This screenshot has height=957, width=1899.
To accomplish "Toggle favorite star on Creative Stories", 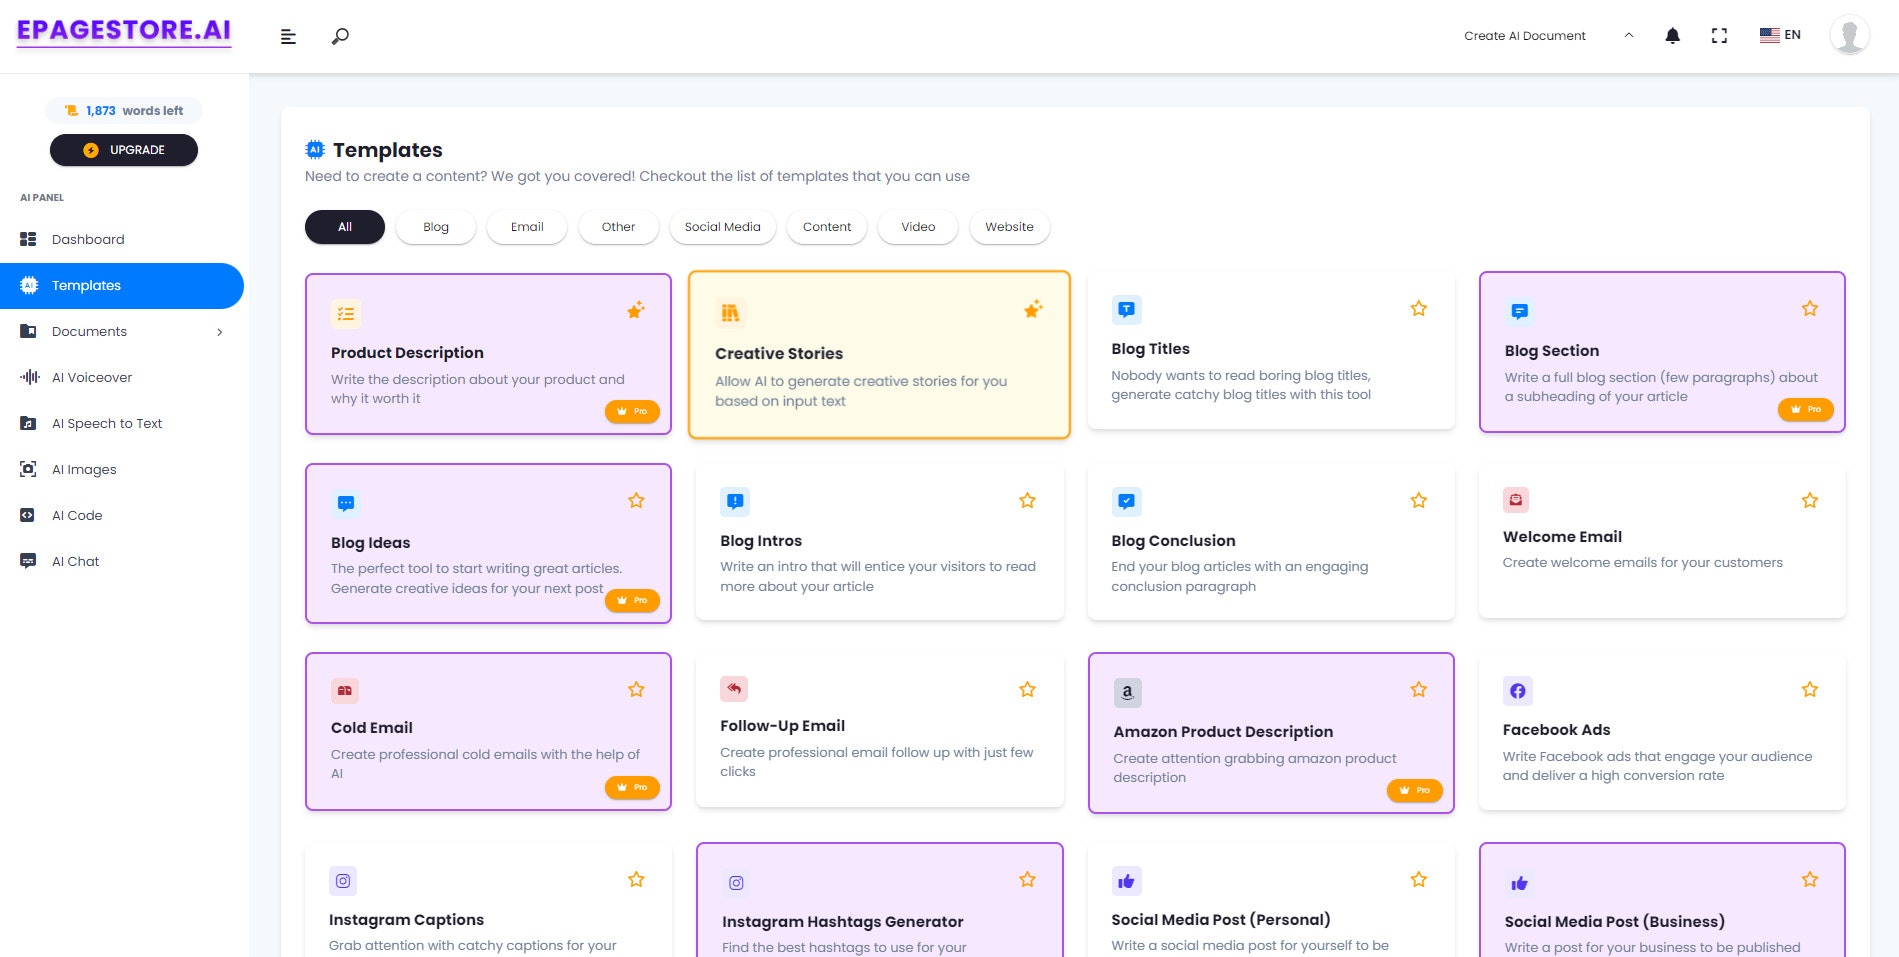I will [x=1033, y=309].
